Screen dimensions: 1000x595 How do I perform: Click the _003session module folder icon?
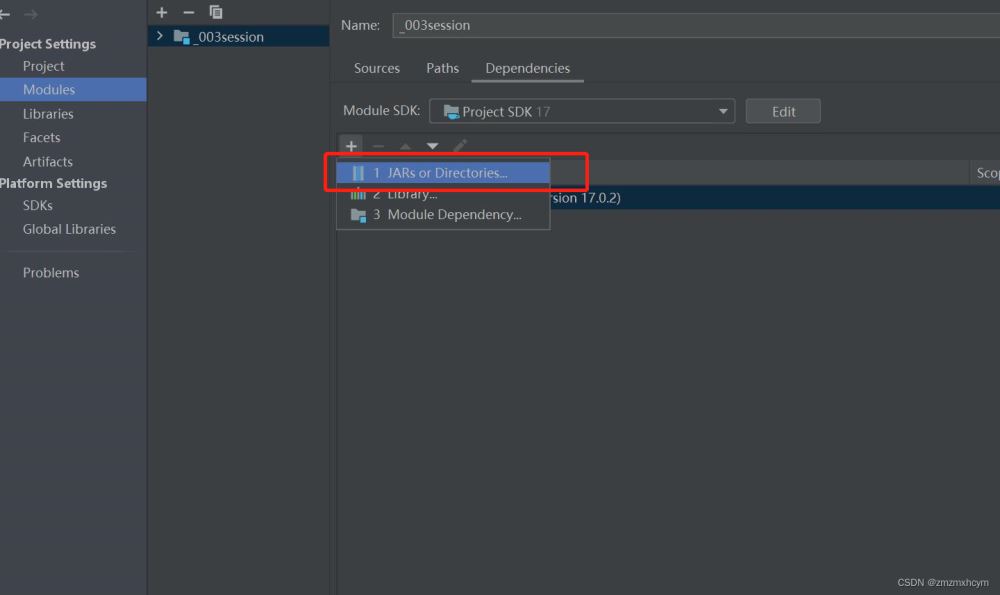[x=182, y=37]
